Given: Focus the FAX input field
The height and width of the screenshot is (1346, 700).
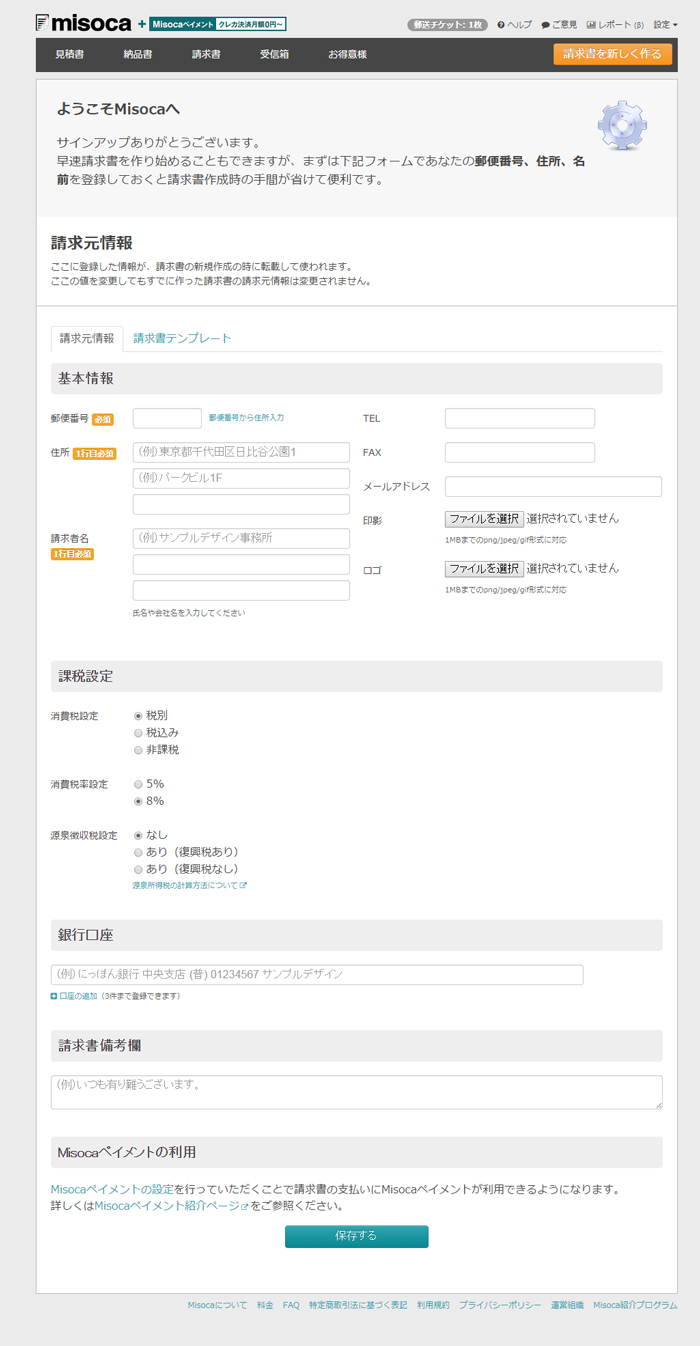Looking at the screenshot, I should tap(520, 452).
